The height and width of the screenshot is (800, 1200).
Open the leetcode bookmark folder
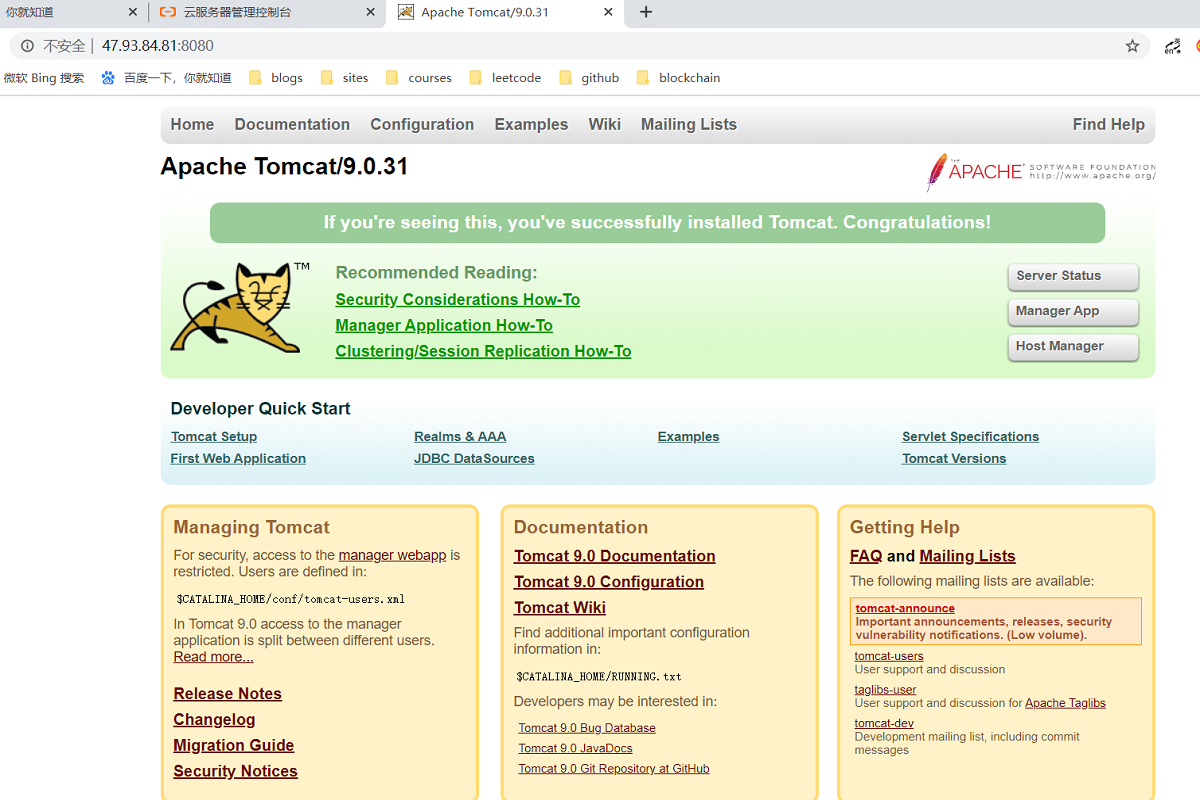[x=505, y=78]
